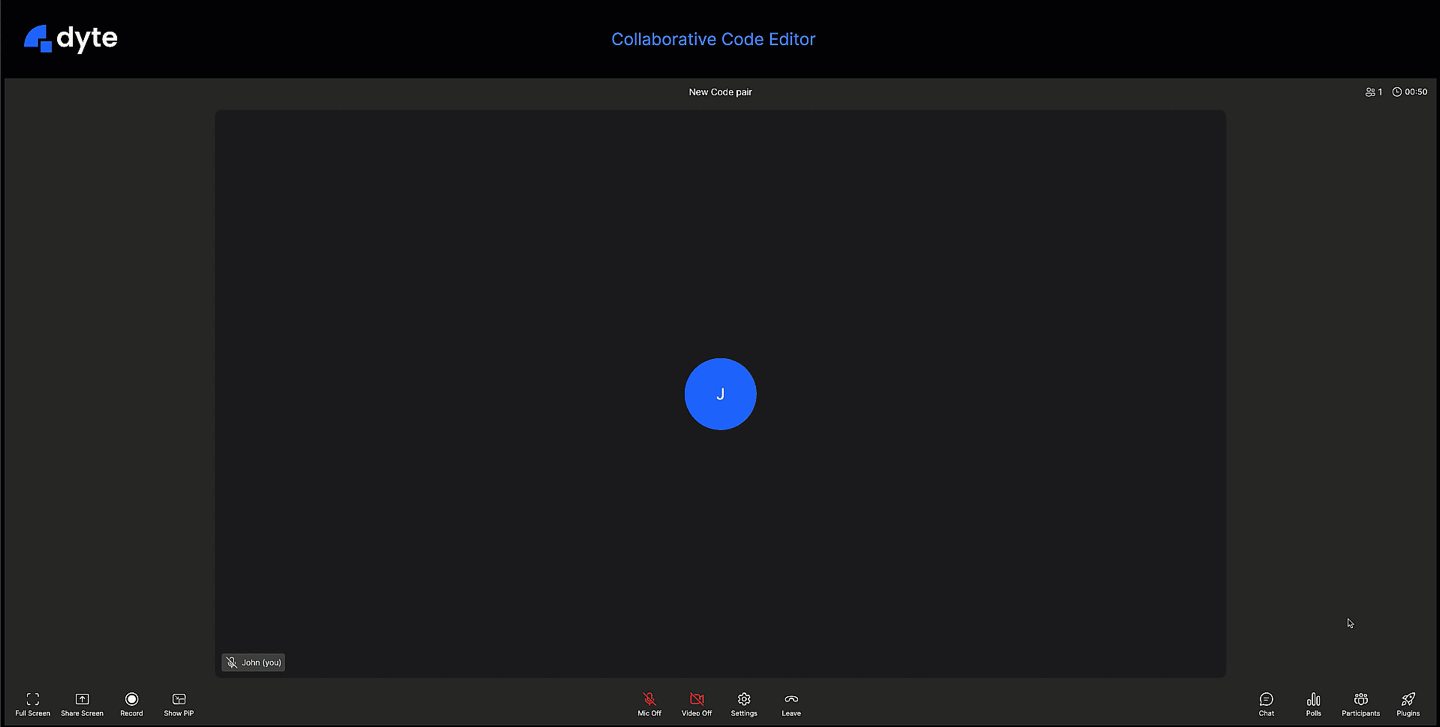Open the Polls panel

pos(1313,703)
